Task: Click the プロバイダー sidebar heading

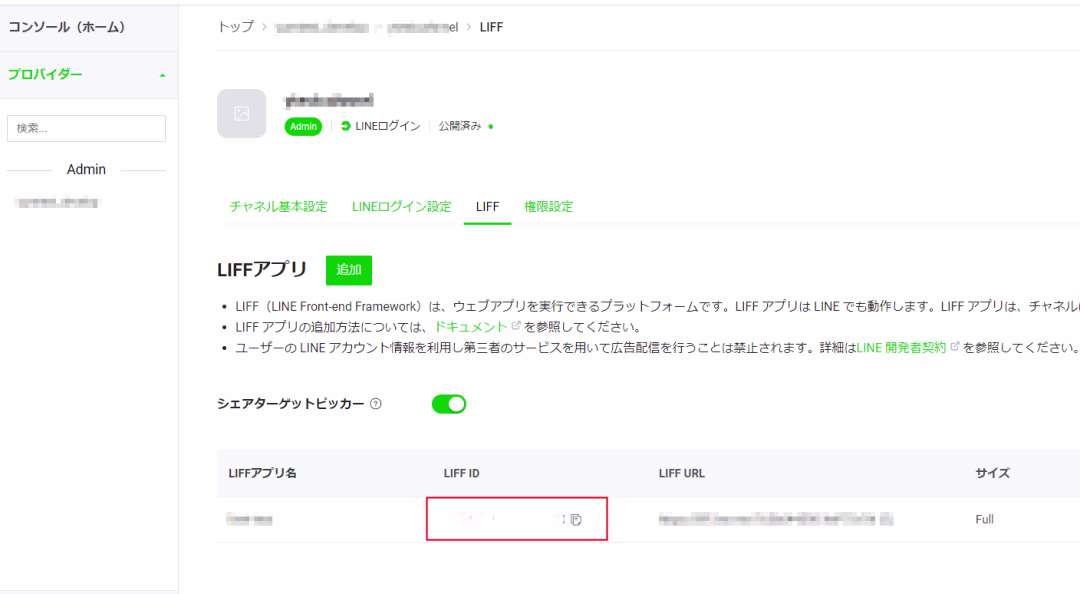Action: tap(45, 74)
